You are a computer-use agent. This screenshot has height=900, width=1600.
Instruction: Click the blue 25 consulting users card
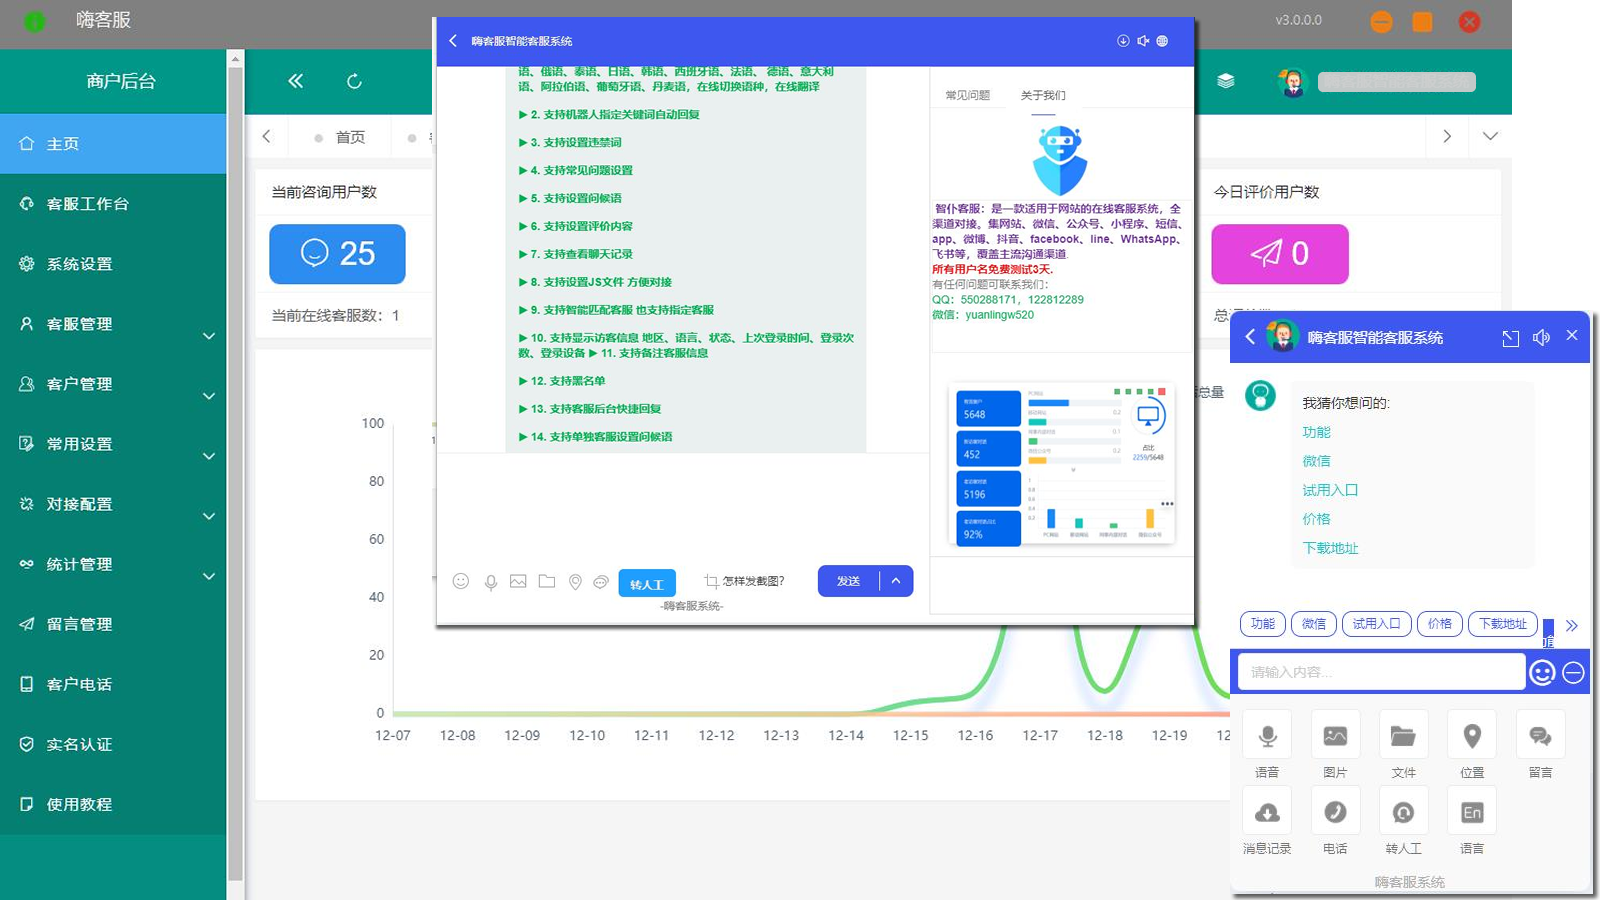pyautogui.click(x=337, y=254)
